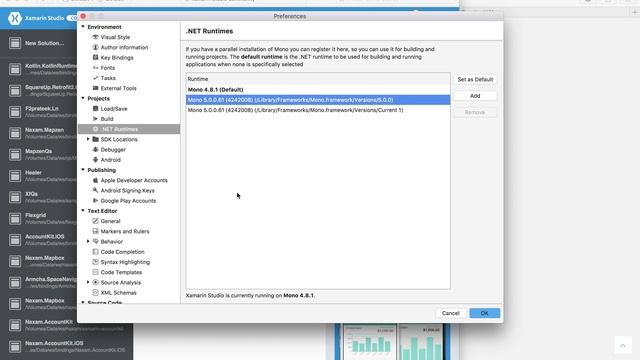Click the Android robot icon
The height and width of the screenshot is (360, 640).
pyautogui.click(x=96, y=160)
